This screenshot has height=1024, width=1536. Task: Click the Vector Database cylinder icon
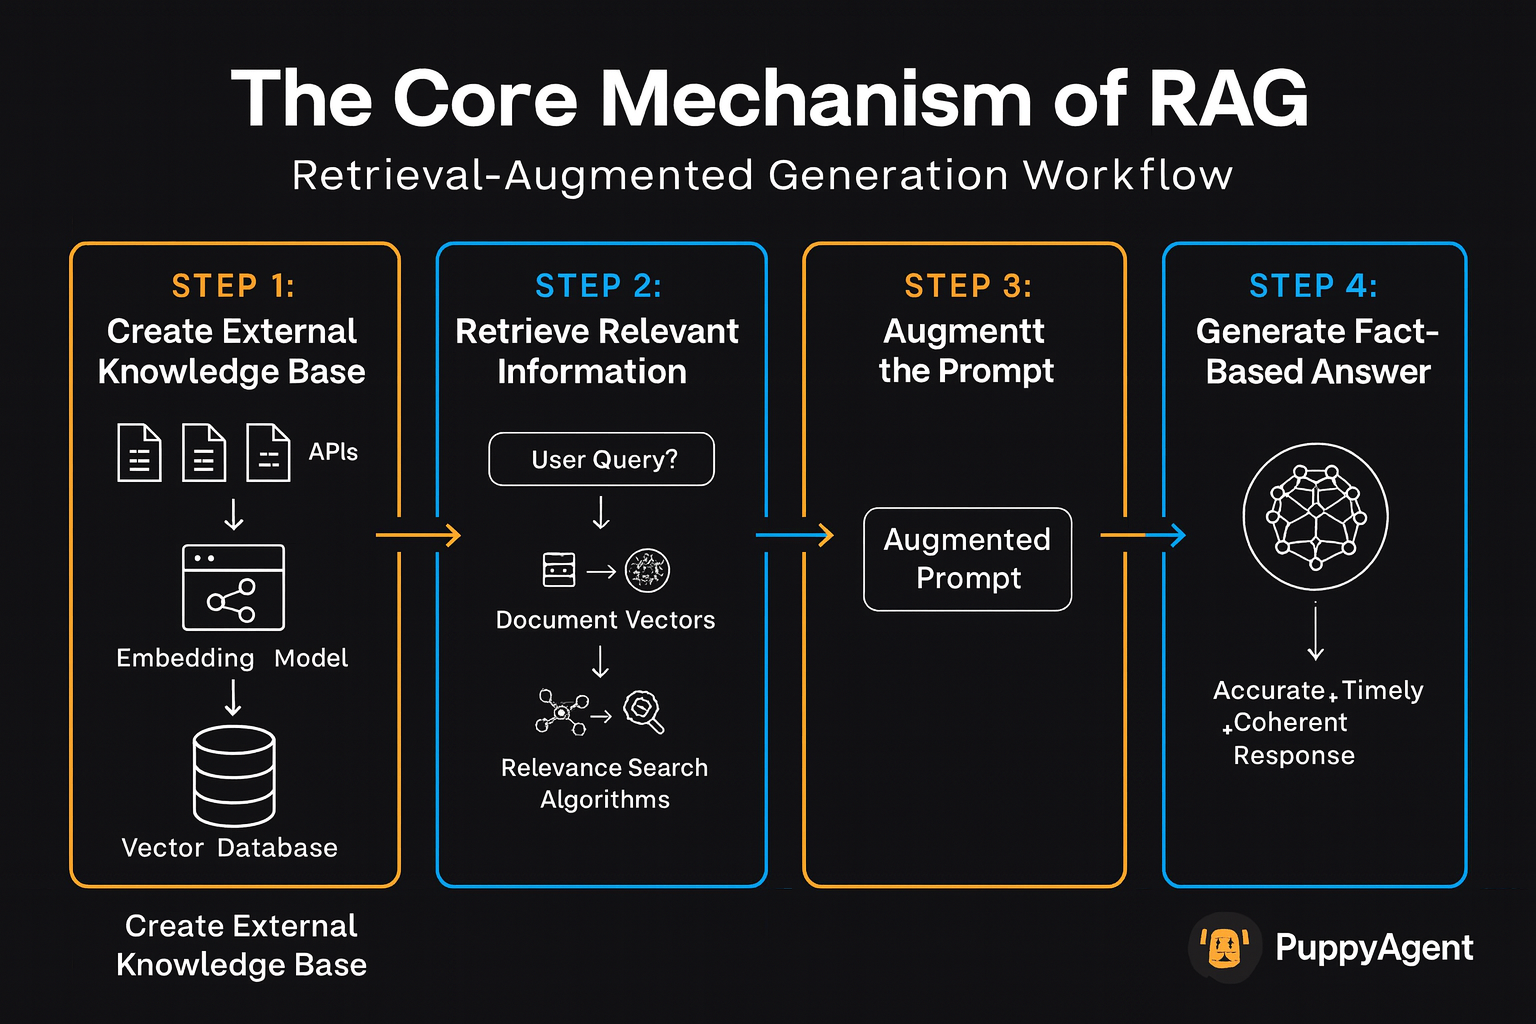234,776
